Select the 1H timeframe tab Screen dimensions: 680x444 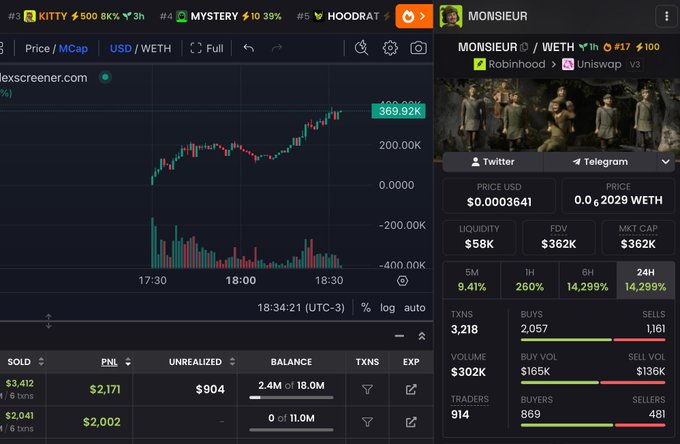[530, 280]
